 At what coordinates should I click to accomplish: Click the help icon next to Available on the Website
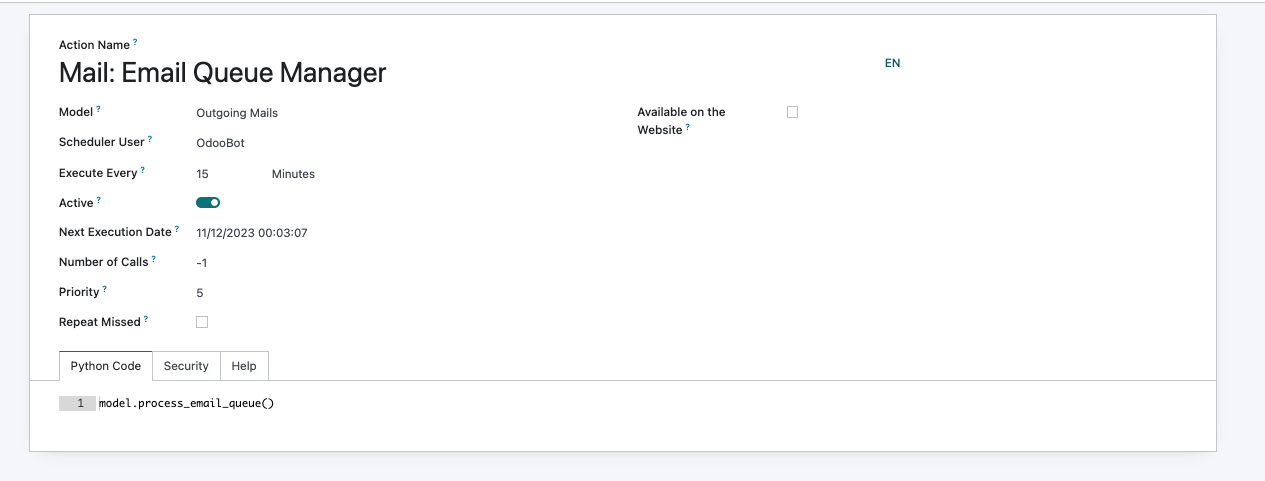[x=688, y=127]
